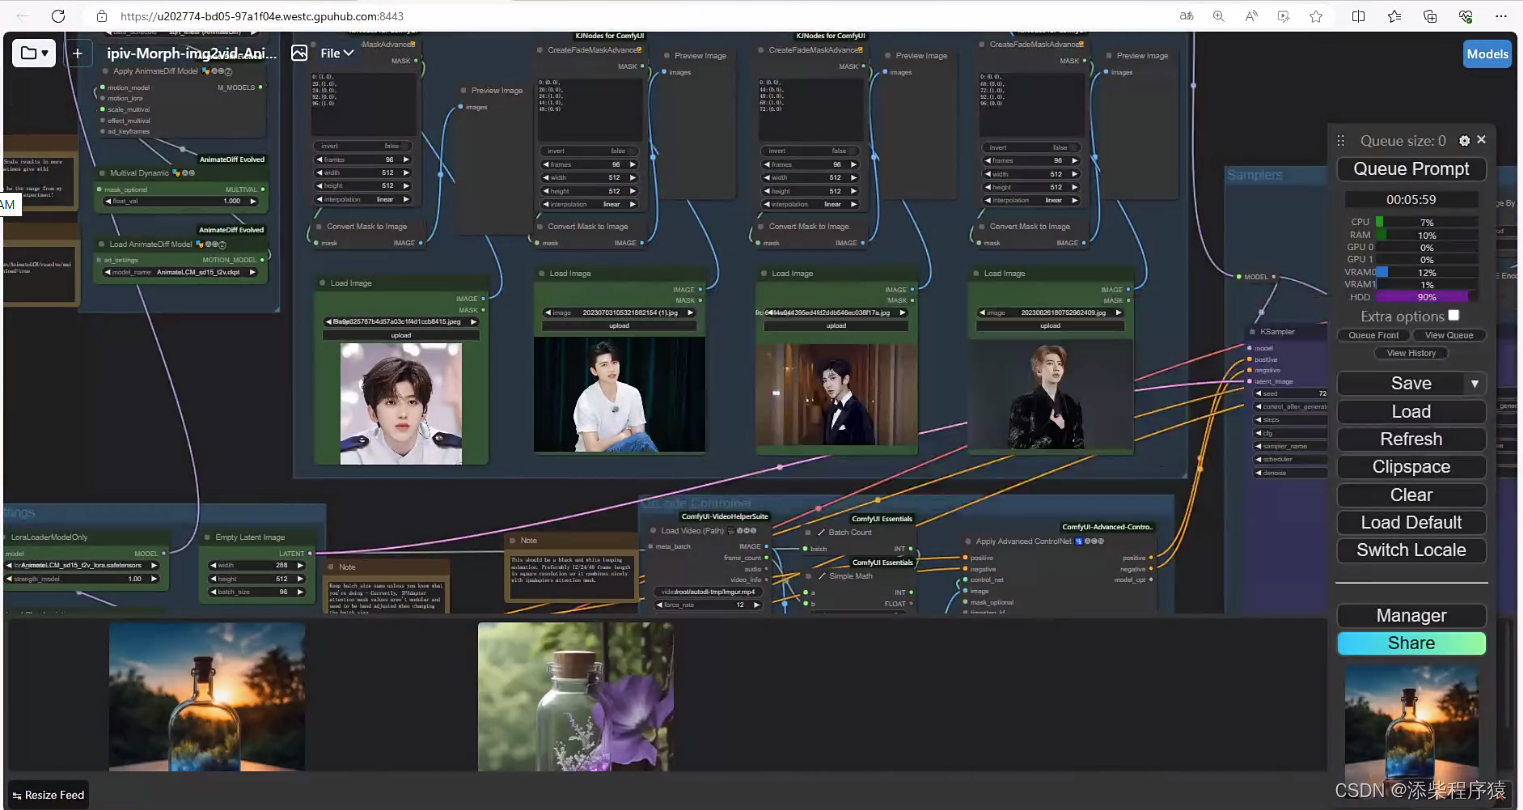1523x810 pixels.
Task: Click the Share button
Action: tap(1411, 643)
